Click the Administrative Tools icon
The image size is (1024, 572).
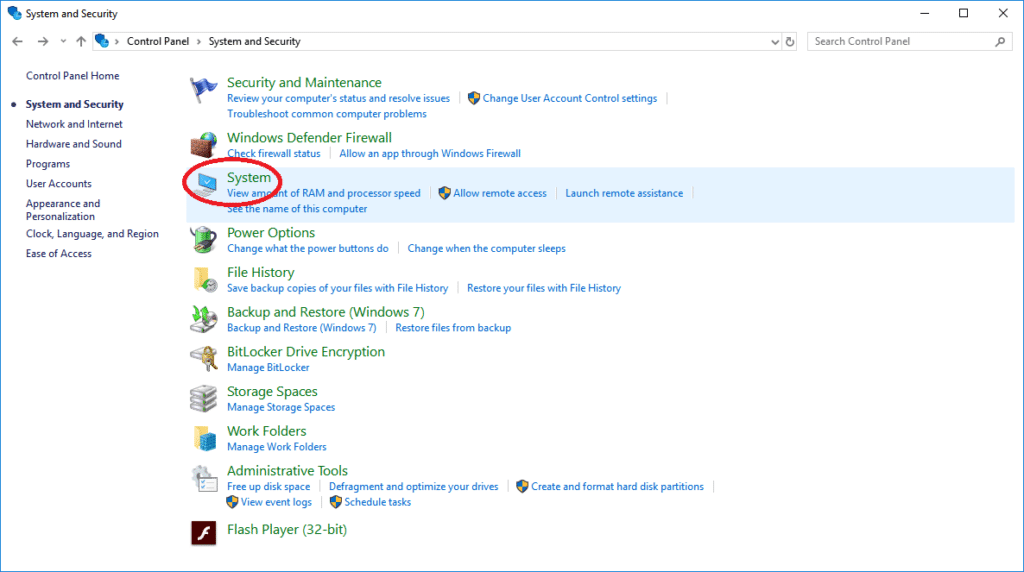204,478
